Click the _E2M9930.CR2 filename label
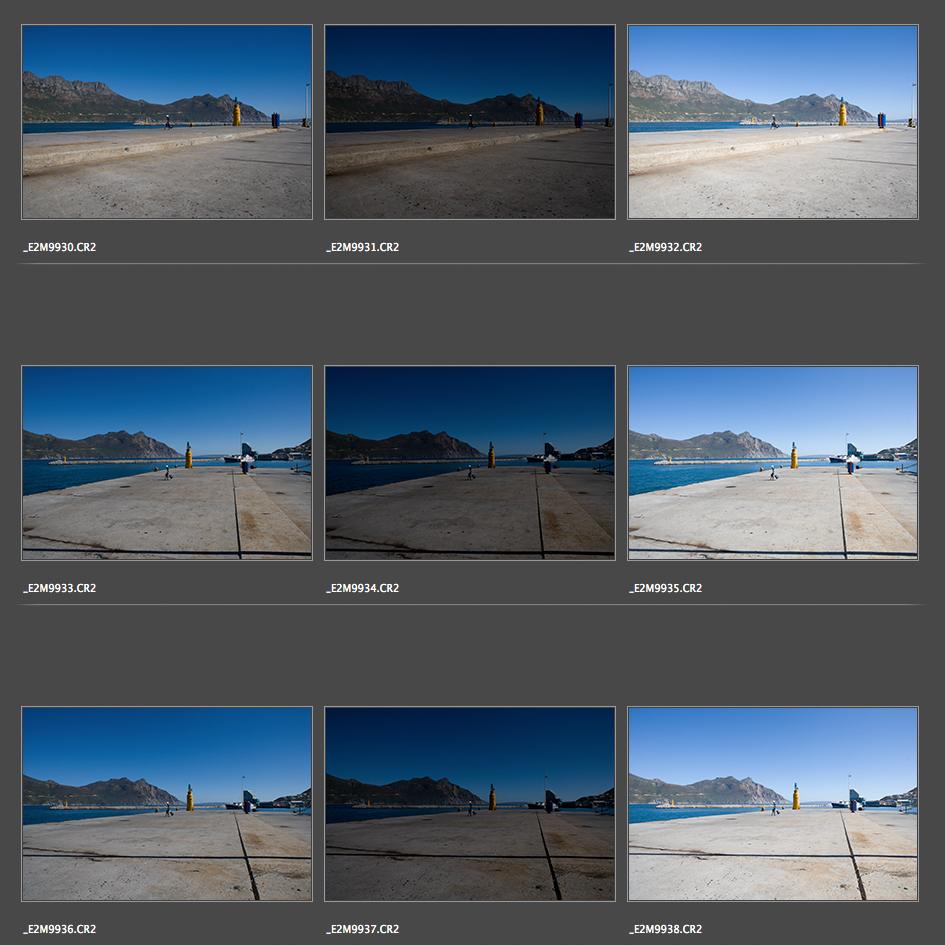Viewport: 945px width, 945px height. tap(60, 247)
